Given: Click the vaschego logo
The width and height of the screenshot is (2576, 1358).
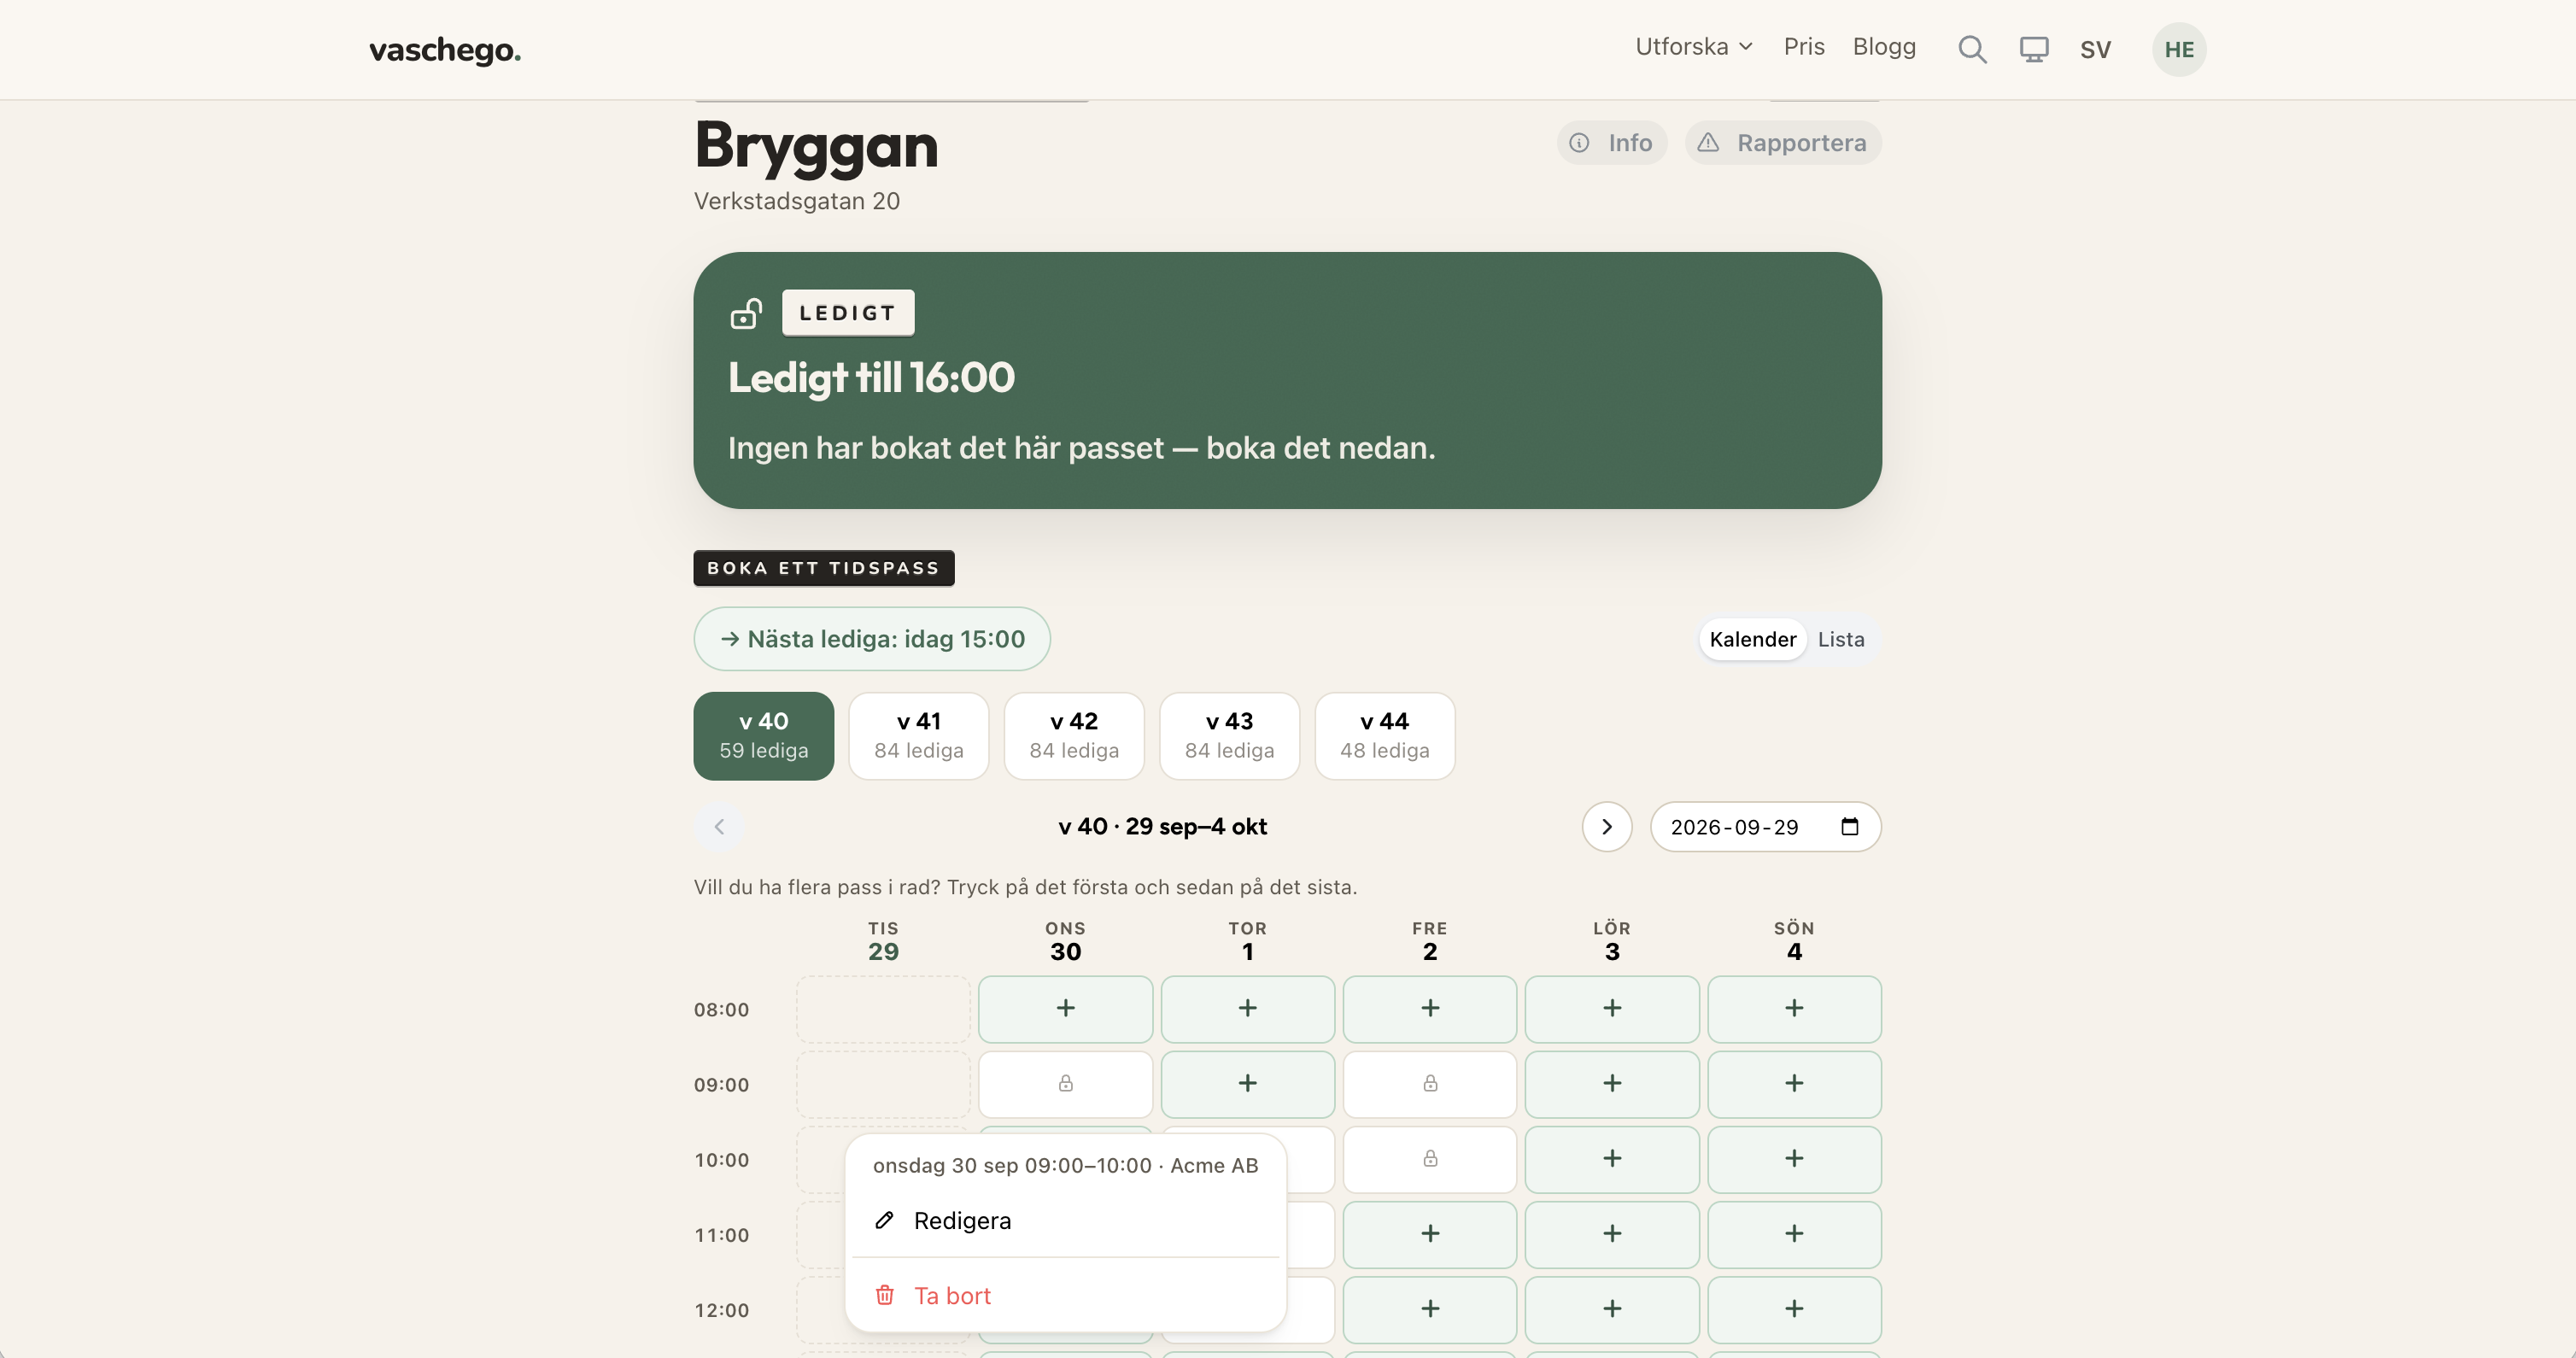Looking at the screenshot, I should coord(445,50).
